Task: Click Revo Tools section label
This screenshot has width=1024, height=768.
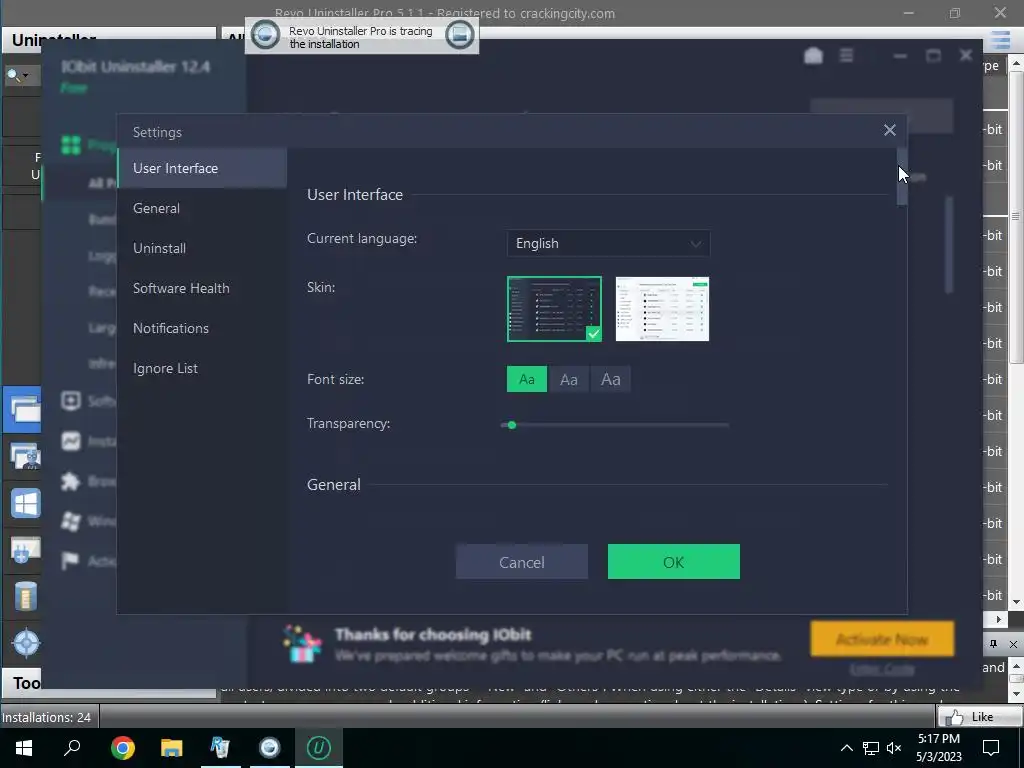Action: pos(26,683)
